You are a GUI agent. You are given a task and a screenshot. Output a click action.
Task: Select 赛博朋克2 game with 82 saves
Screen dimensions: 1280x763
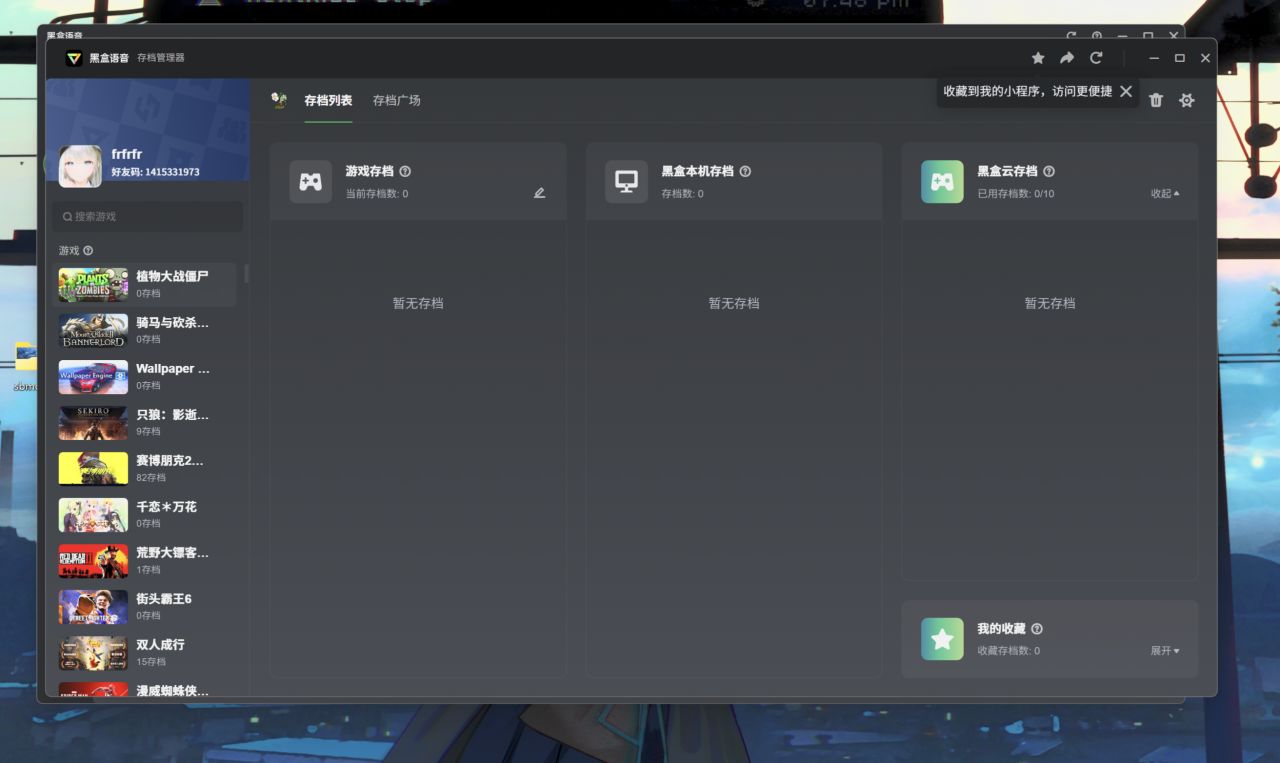pos(145,468)
